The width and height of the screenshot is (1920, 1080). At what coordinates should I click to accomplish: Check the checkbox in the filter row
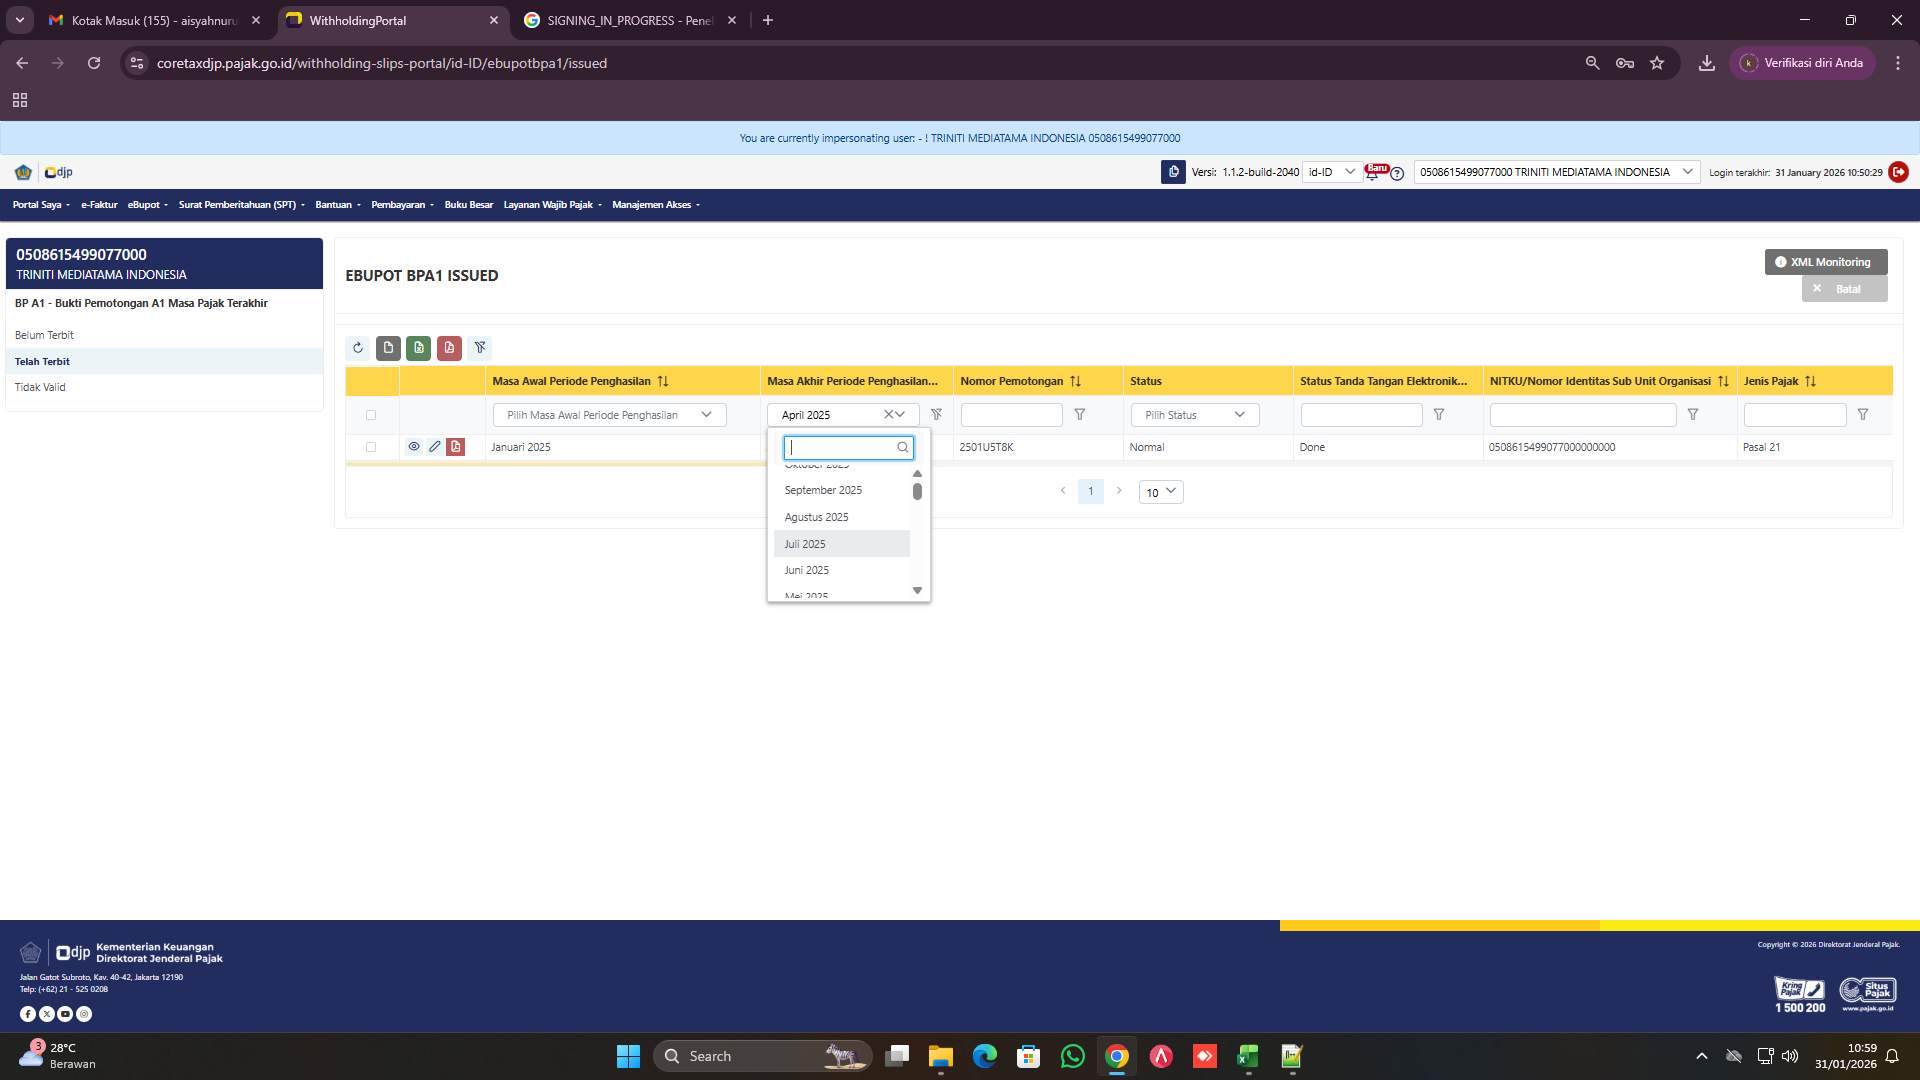[x=371, y=415]
